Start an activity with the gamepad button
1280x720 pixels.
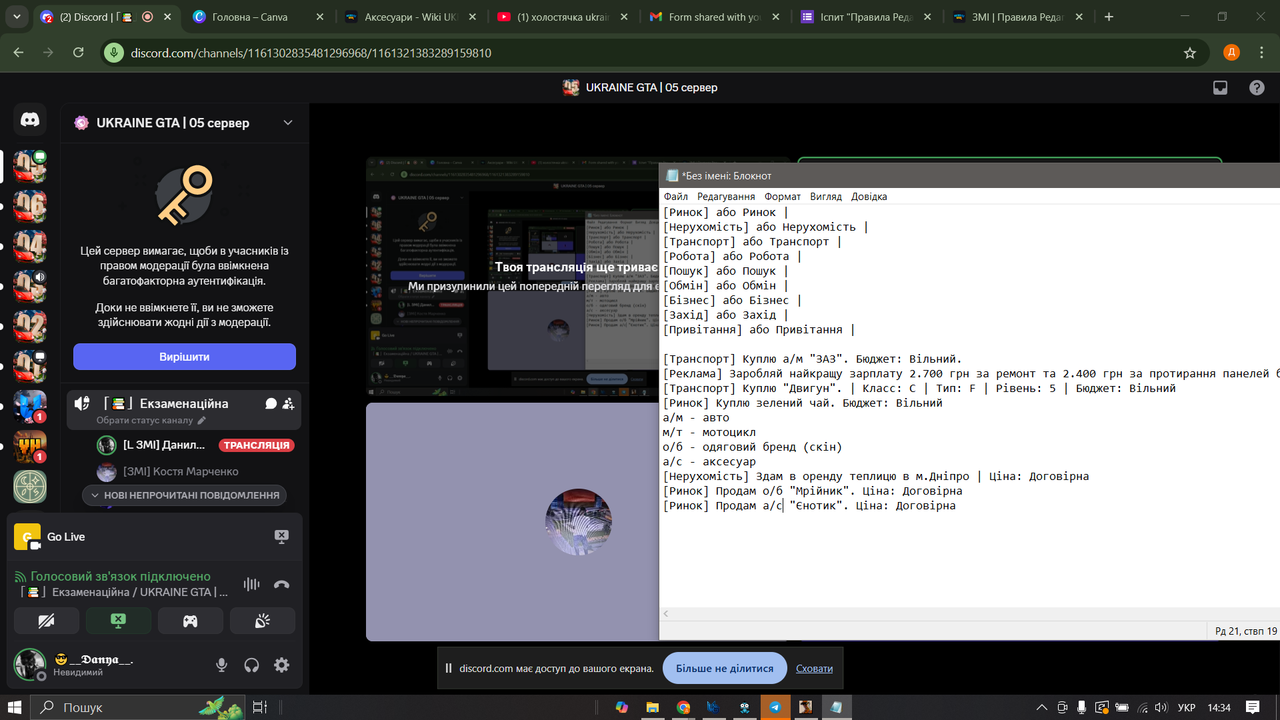[190, 621]
